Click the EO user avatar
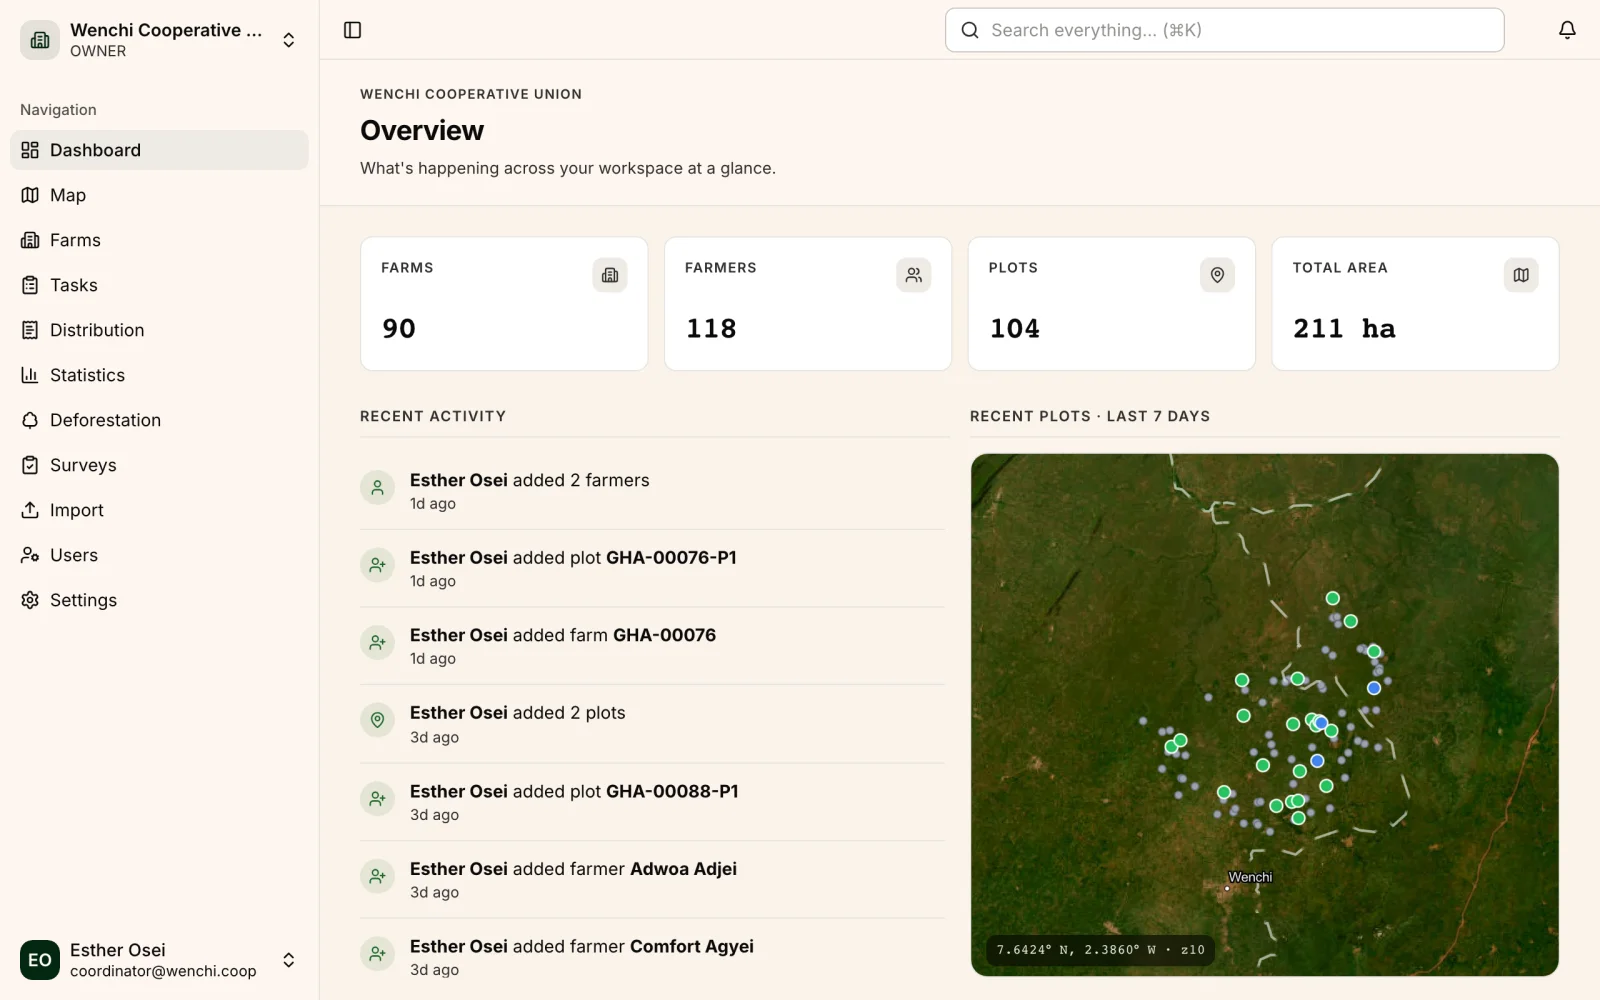 point(40,960)
